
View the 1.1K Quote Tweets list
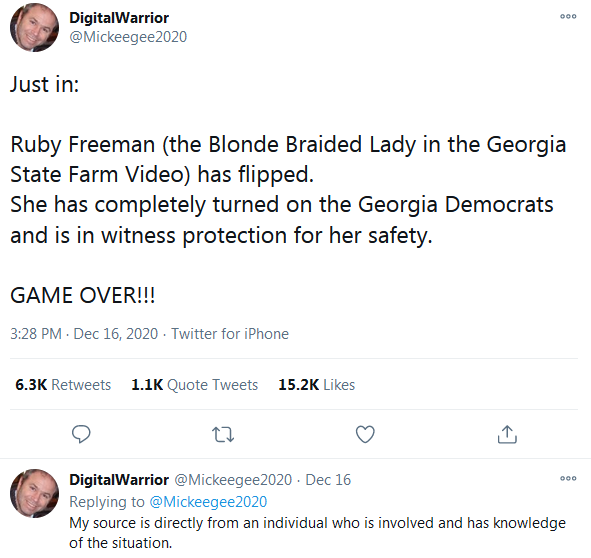[194, 385]
